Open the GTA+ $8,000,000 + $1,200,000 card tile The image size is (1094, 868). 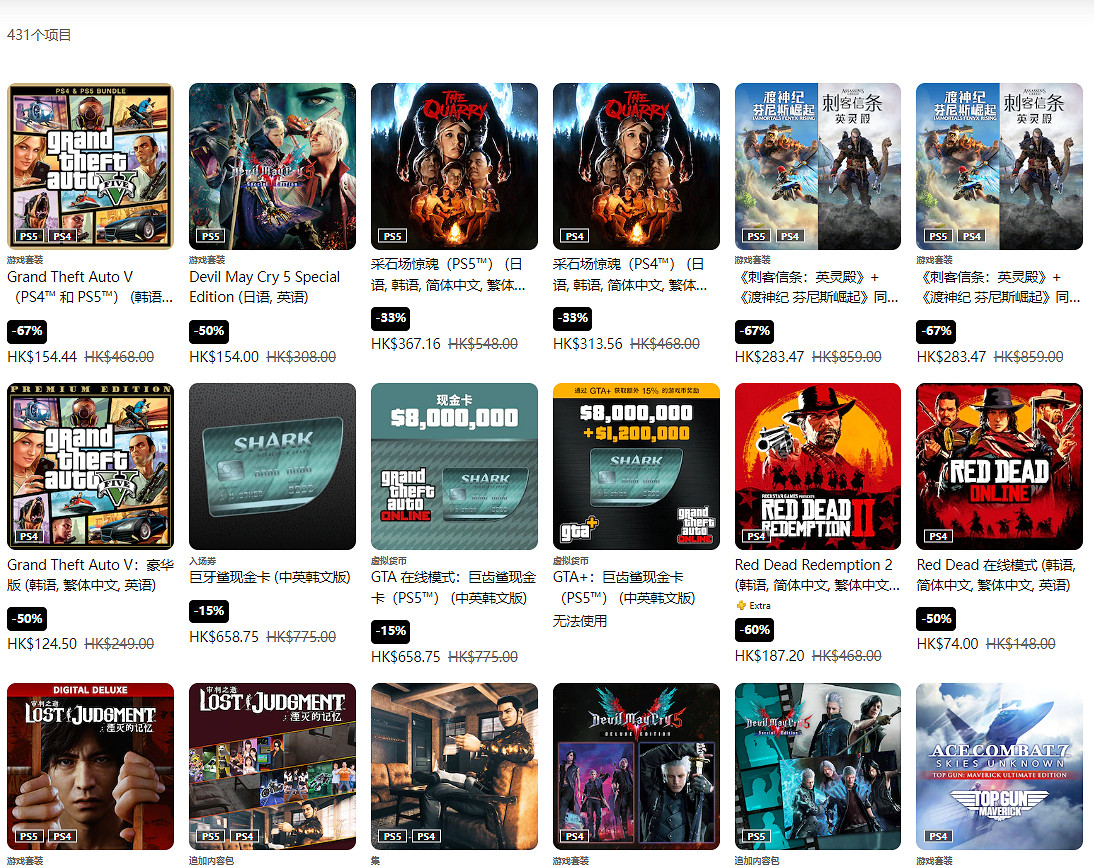636,466
